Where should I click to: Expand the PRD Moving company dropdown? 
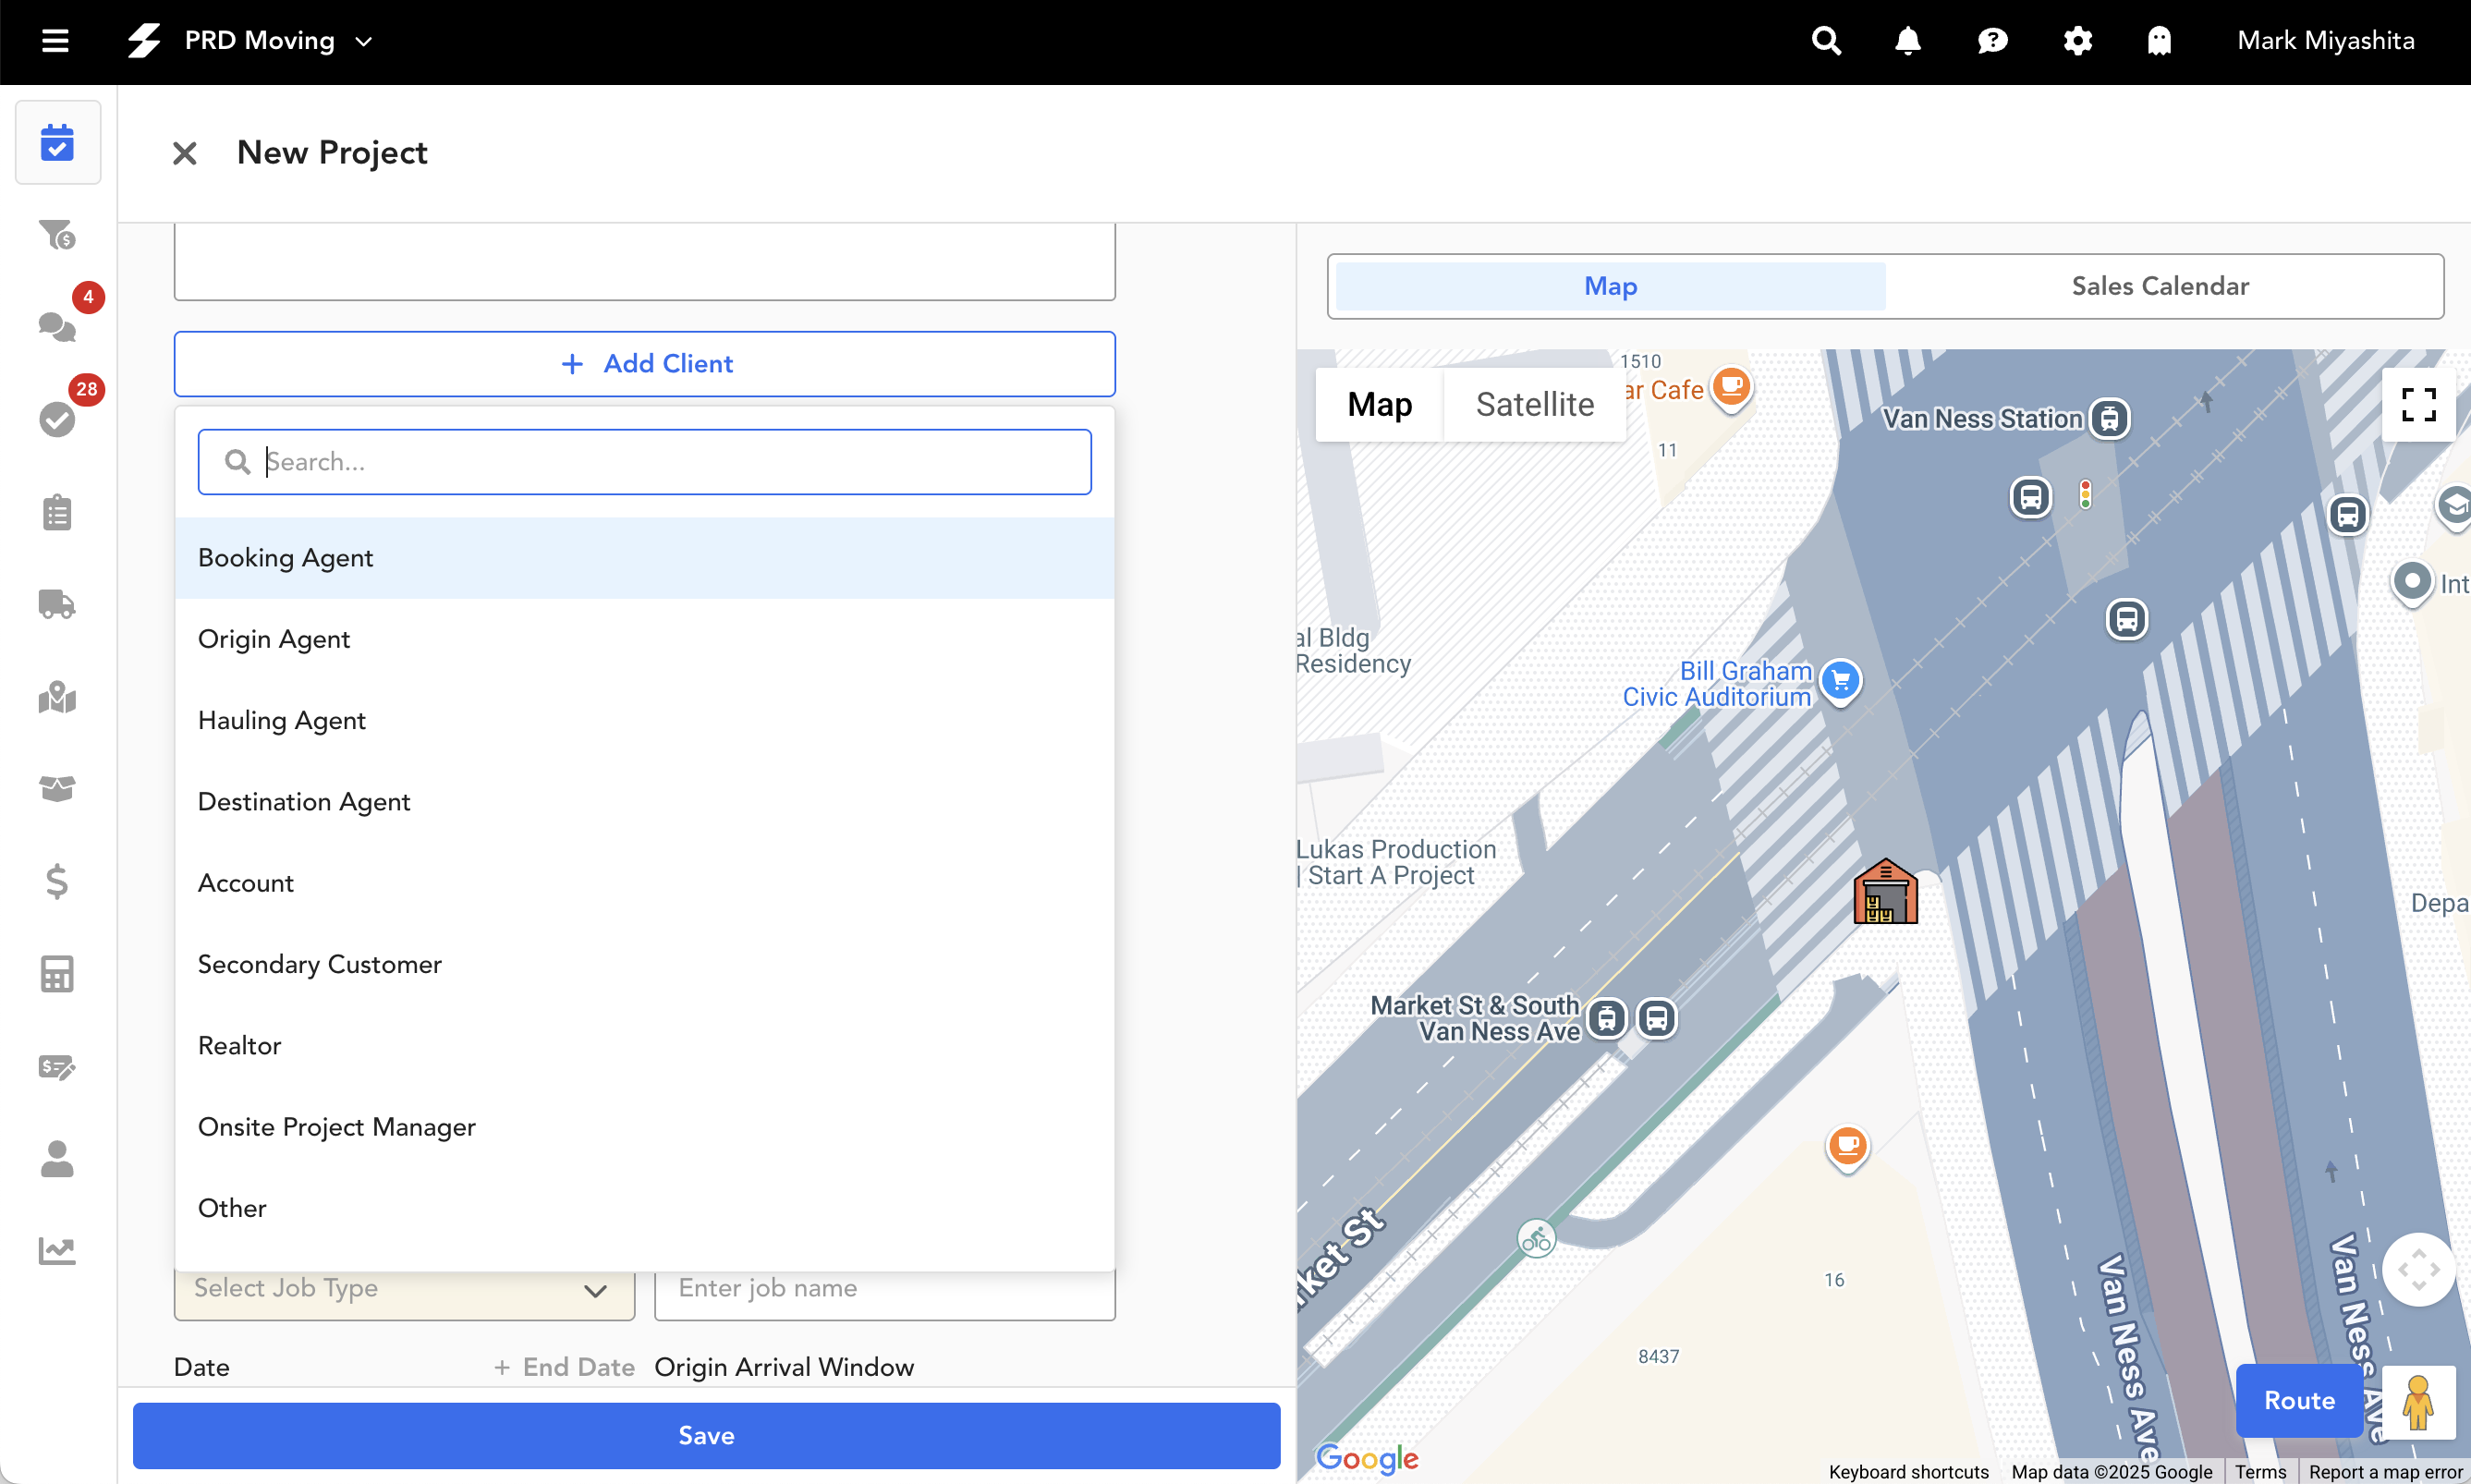(364, 41)
